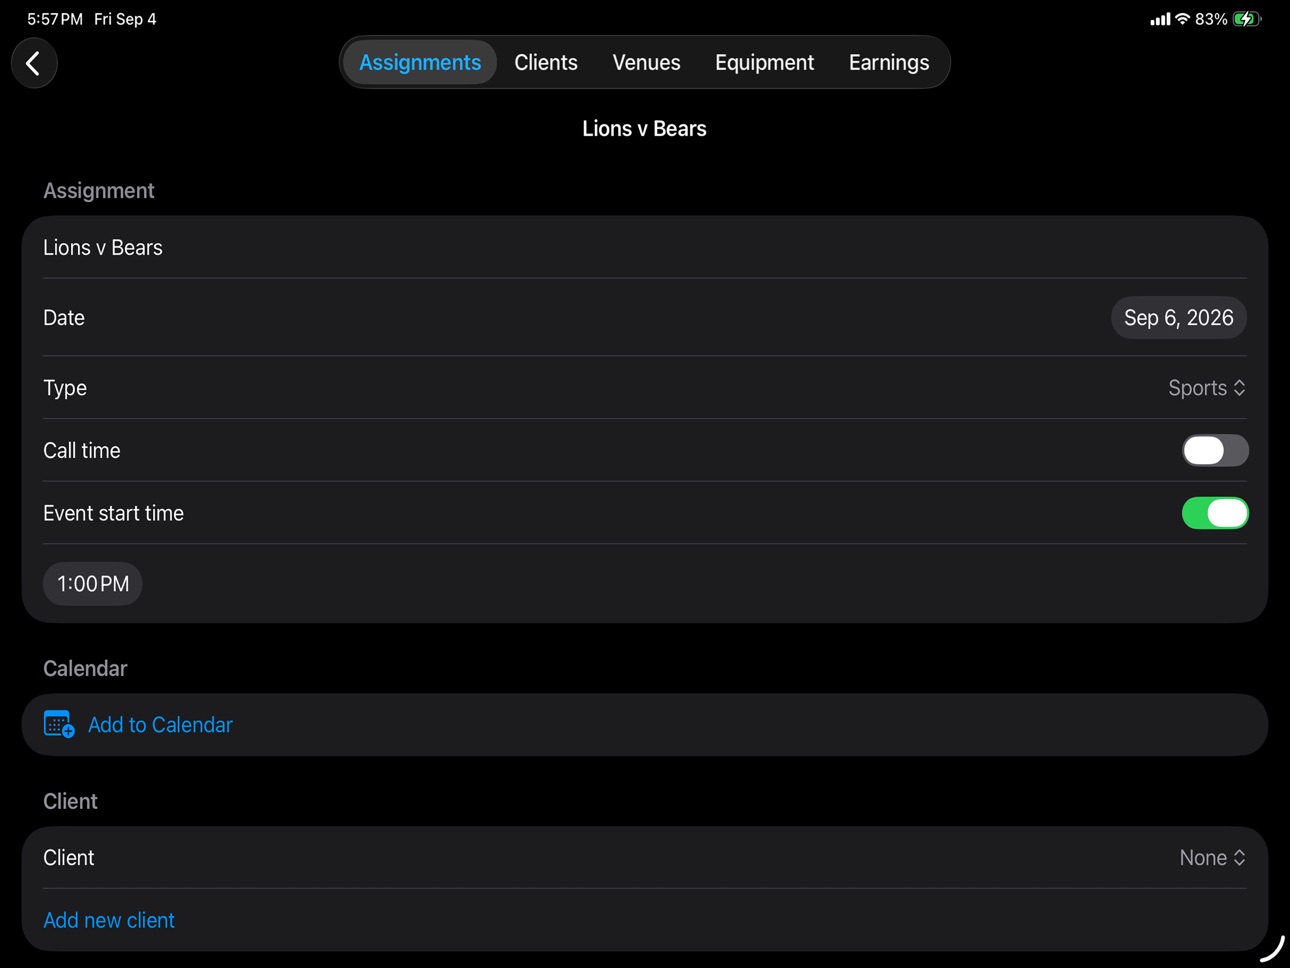Tap the Date row label
The height and width of the screenshot is (968, 1290).
pos(64,318)
